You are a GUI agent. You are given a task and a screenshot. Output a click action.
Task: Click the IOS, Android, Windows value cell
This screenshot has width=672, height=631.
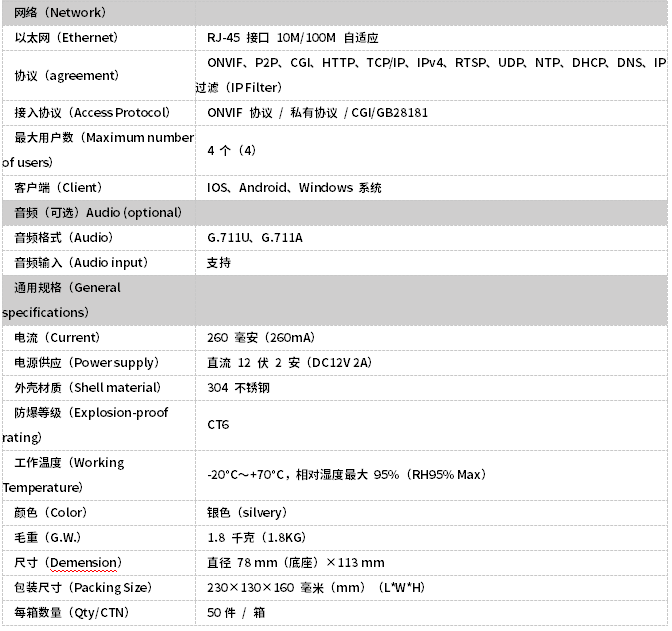(x=294, y=187)
